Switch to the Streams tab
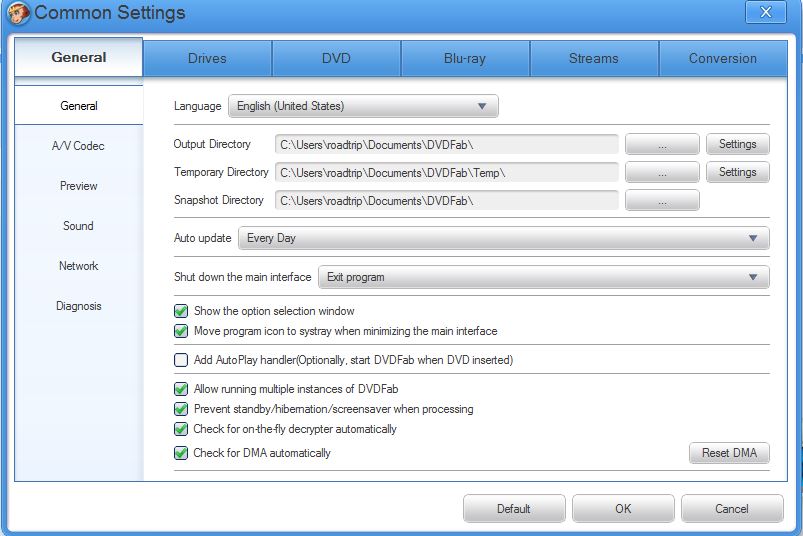 coord(594,58)
